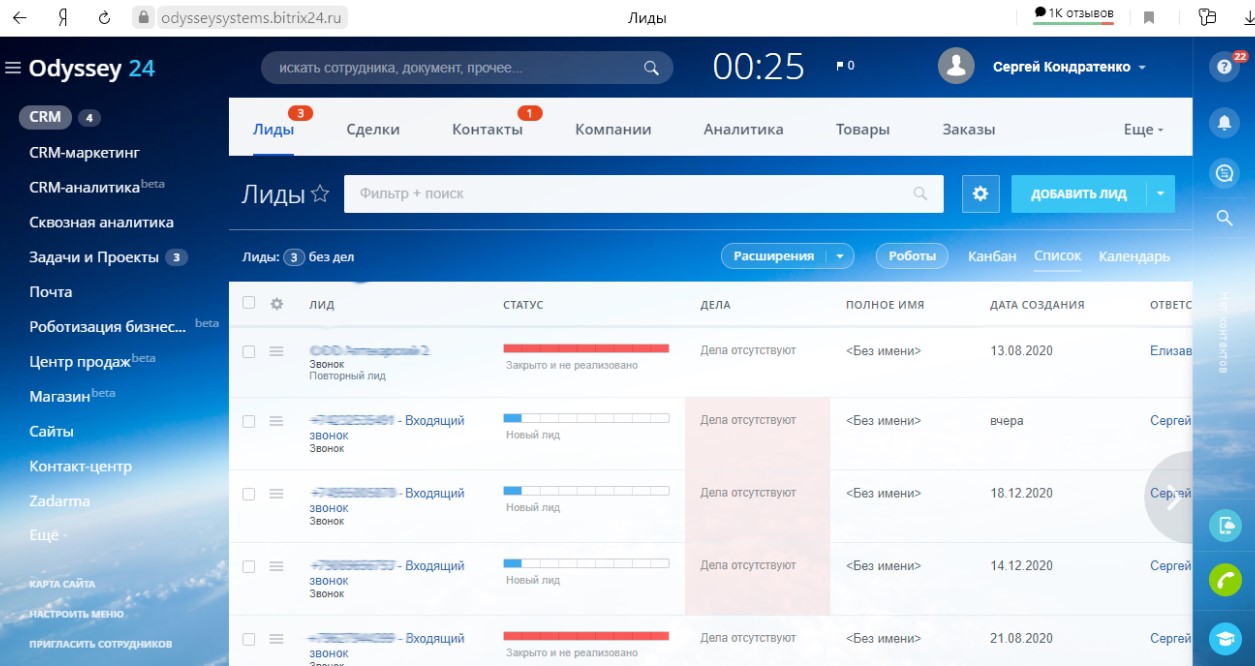The image size is (1255, 666).
Task: Click the ДОБАВИТЬ ЛИД button
Action: click(1079, 194)
